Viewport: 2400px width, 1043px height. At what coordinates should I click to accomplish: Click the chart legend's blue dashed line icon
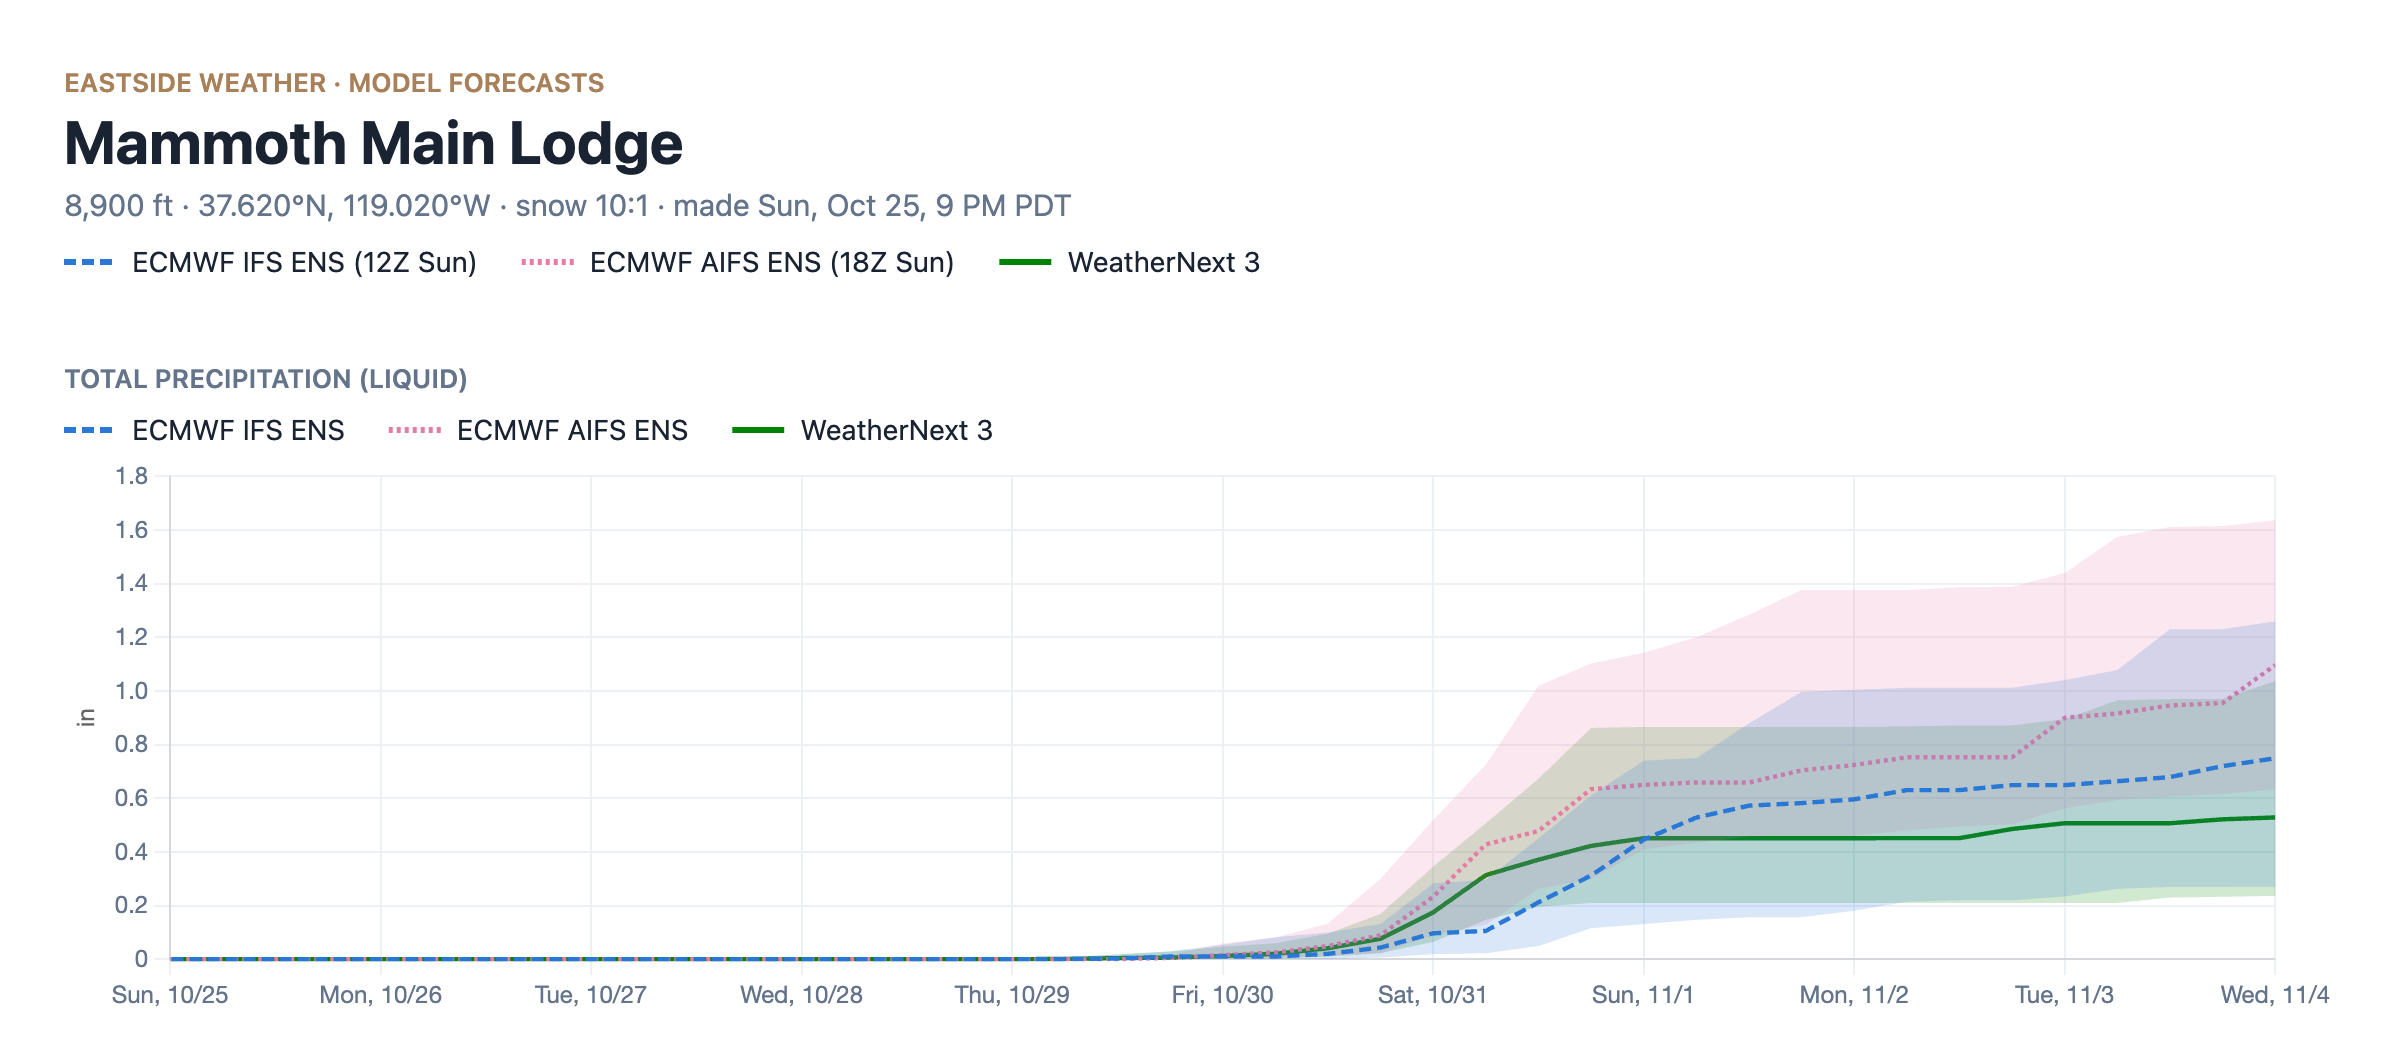[88, 430]
